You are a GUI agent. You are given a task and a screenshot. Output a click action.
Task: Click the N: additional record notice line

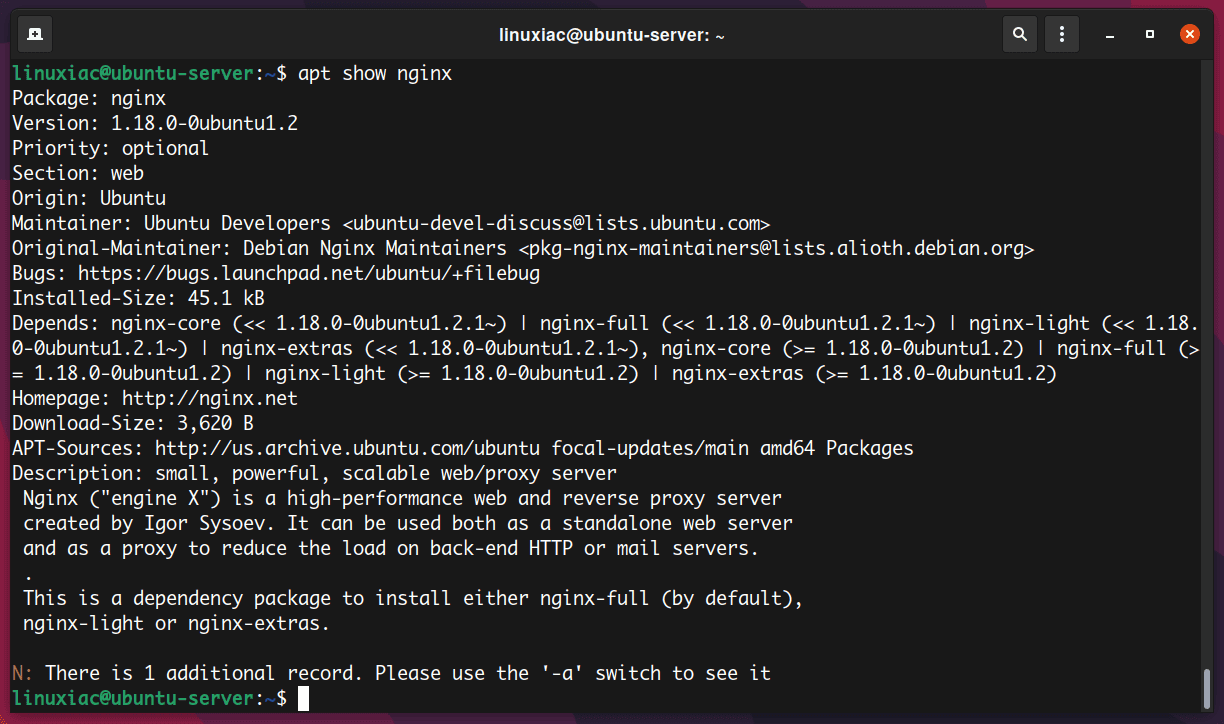390,673
